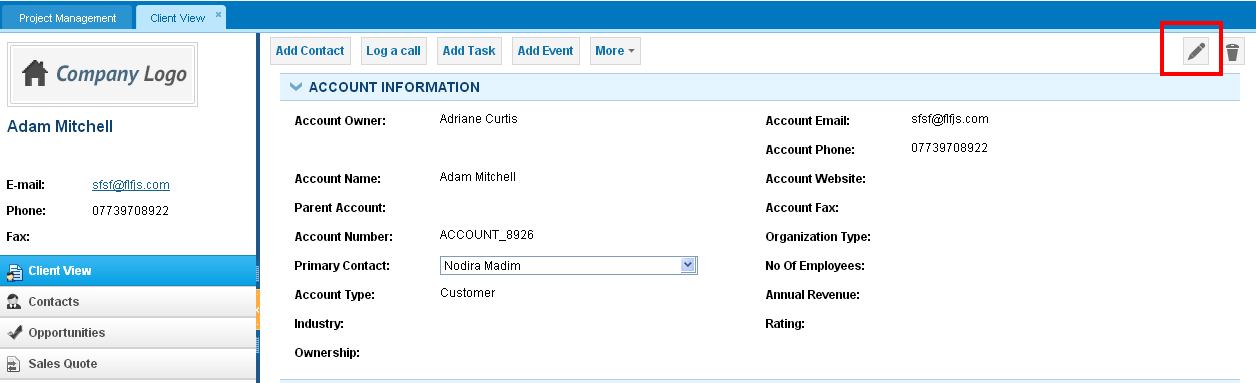
Task: Select Client View in the sidebar
Action: (128, 271)
